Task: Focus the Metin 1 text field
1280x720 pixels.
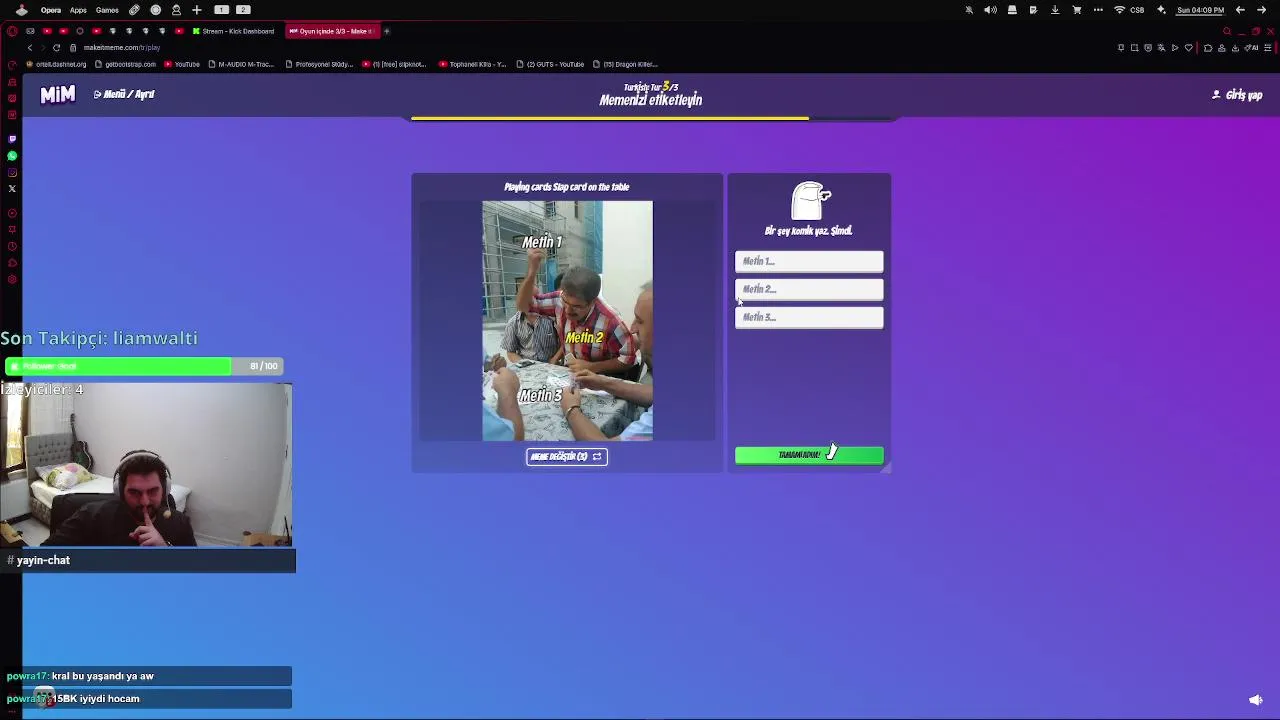Action: click(809, 261)
